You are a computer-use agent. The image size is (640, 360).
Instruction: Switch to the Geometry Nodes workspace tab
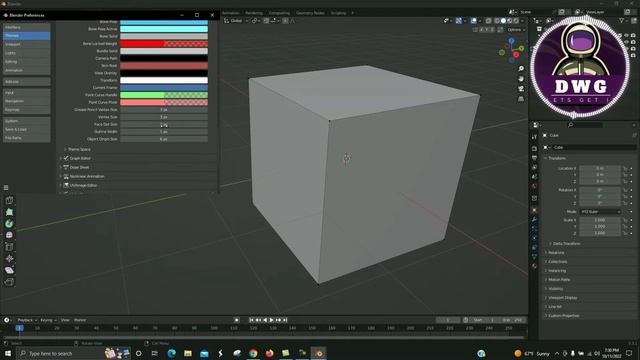coord(310,13)
